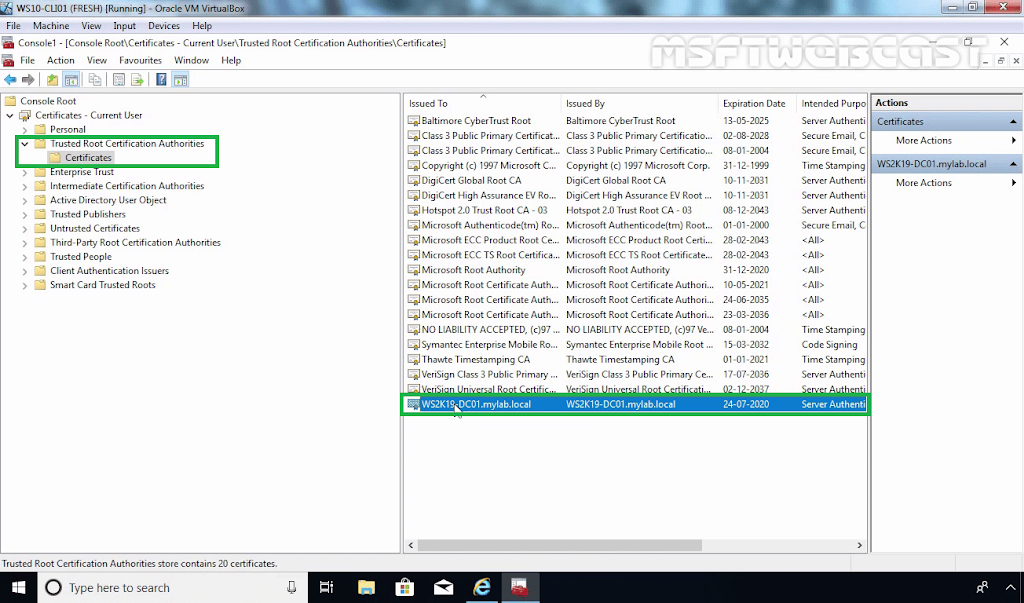Open the Mail app from the taskbar
This screenshot has height=603, width=1024.
(x=443, y=587)
